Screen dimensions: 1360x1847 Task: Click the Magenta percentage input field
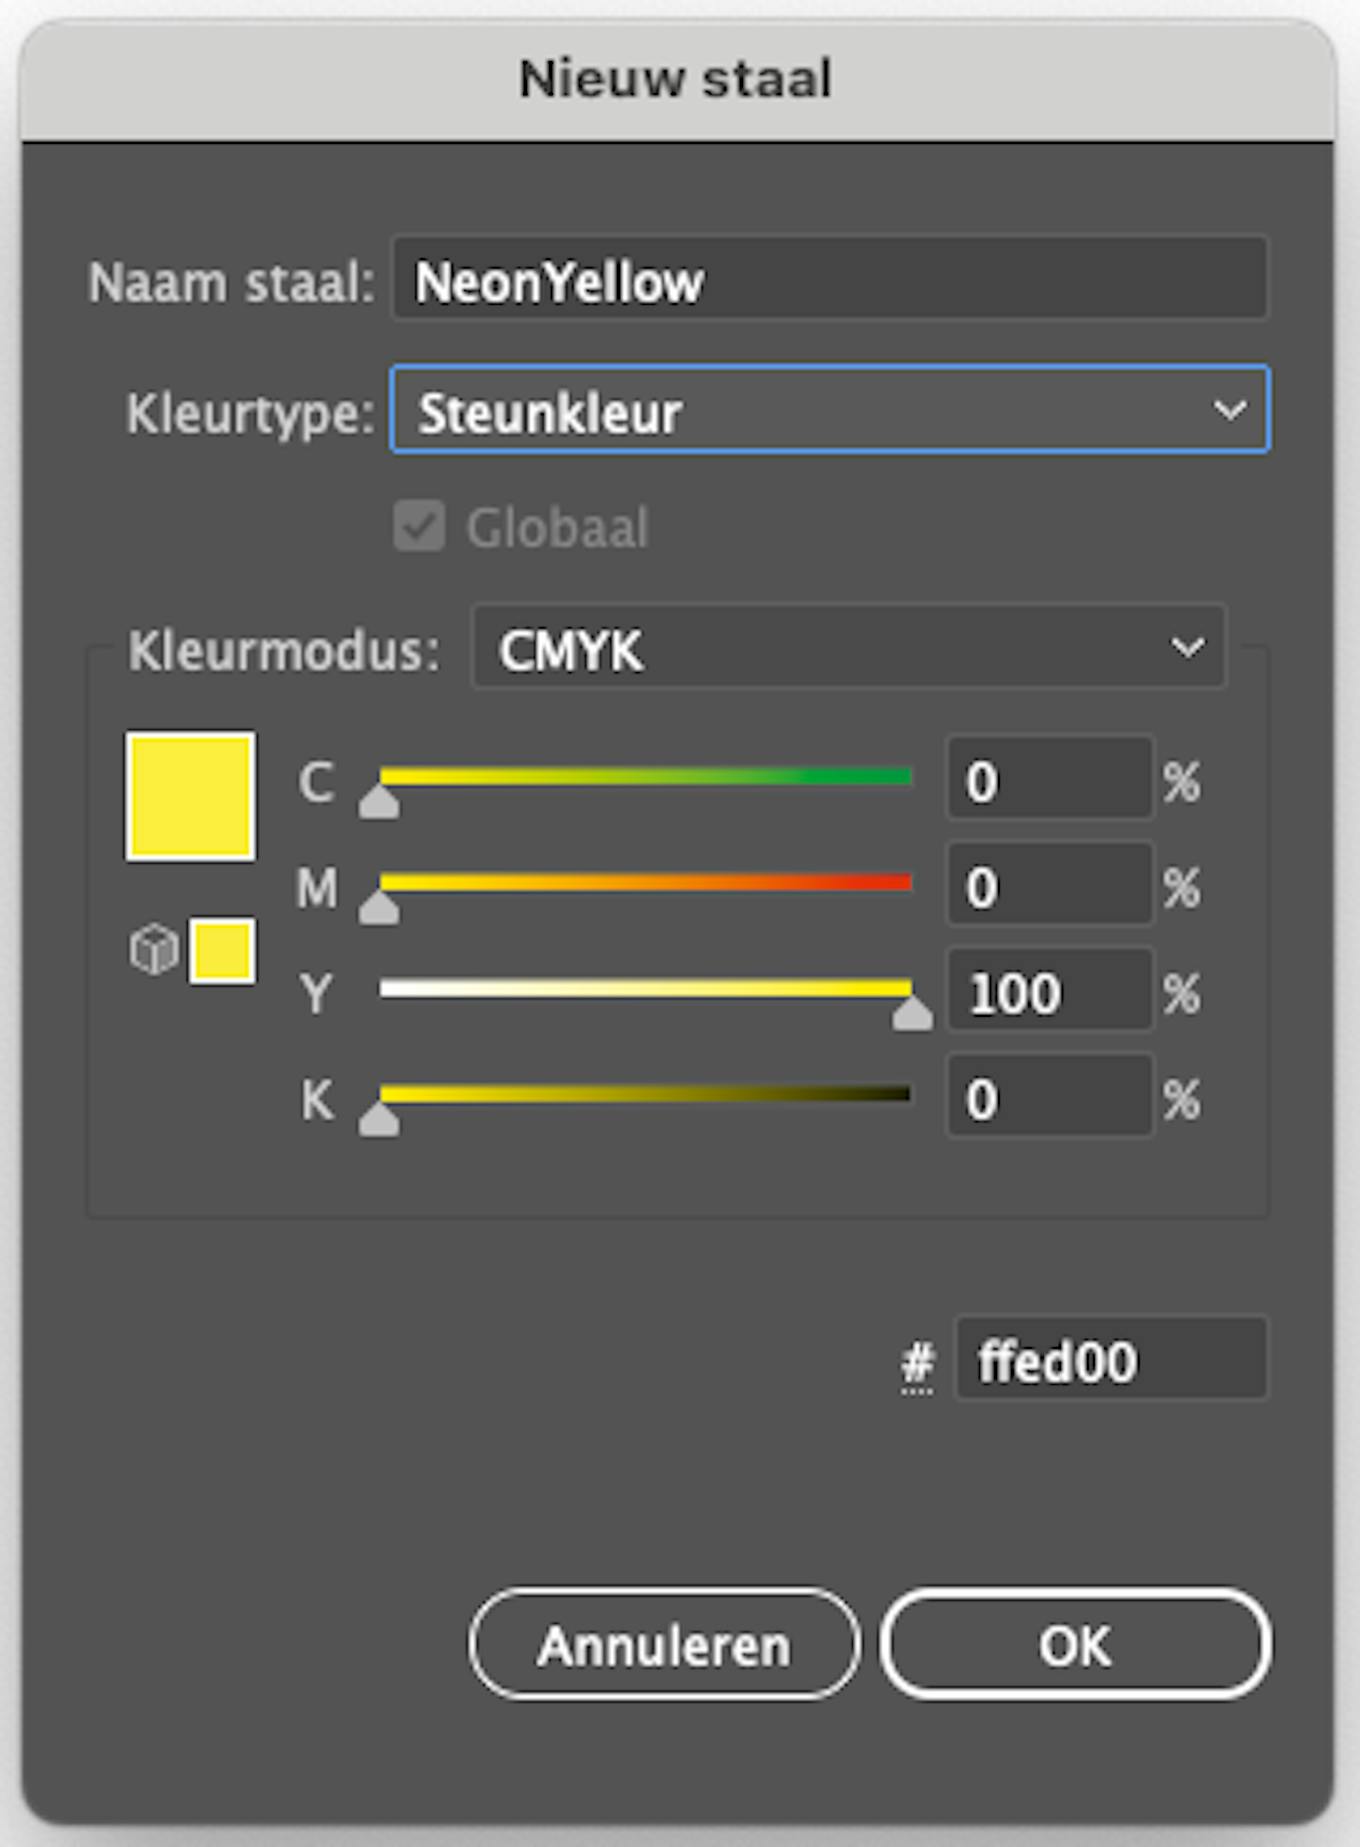point(1049,886)
